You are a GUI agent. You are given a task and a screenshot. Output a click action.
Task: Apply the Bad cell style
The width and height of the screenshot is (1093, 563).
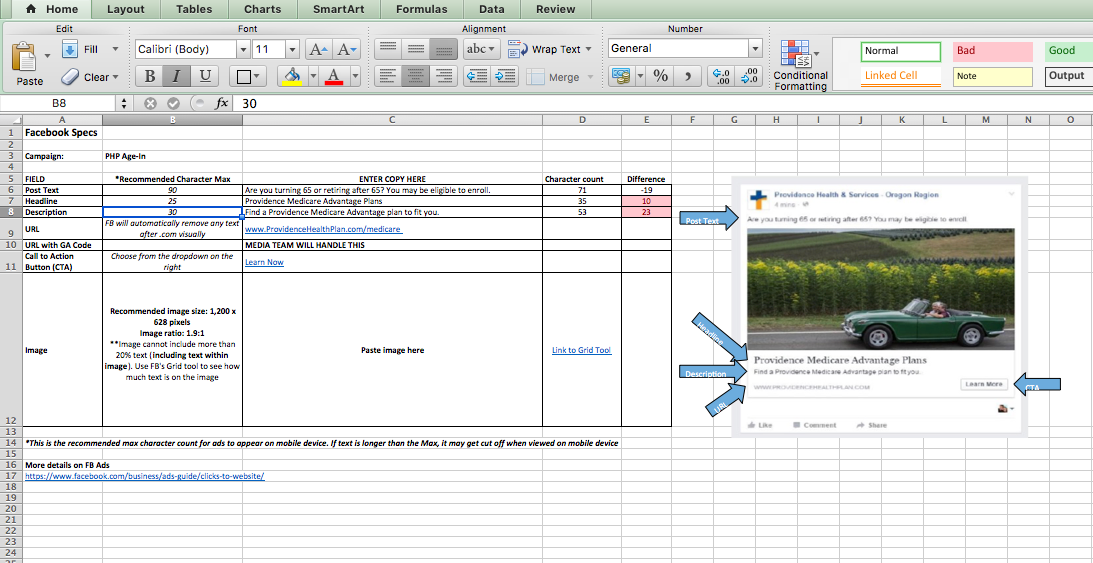[993, 51]
